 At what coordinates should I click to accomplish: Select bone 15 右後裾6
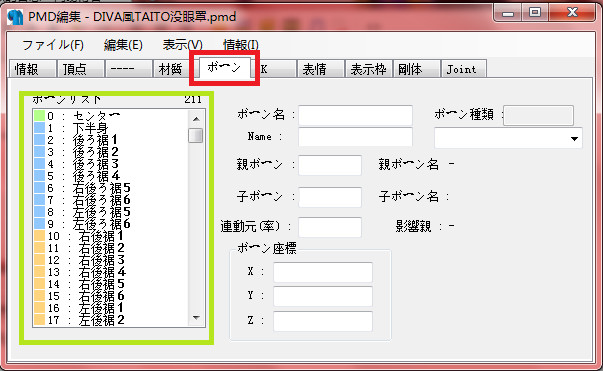coord(110,296)
